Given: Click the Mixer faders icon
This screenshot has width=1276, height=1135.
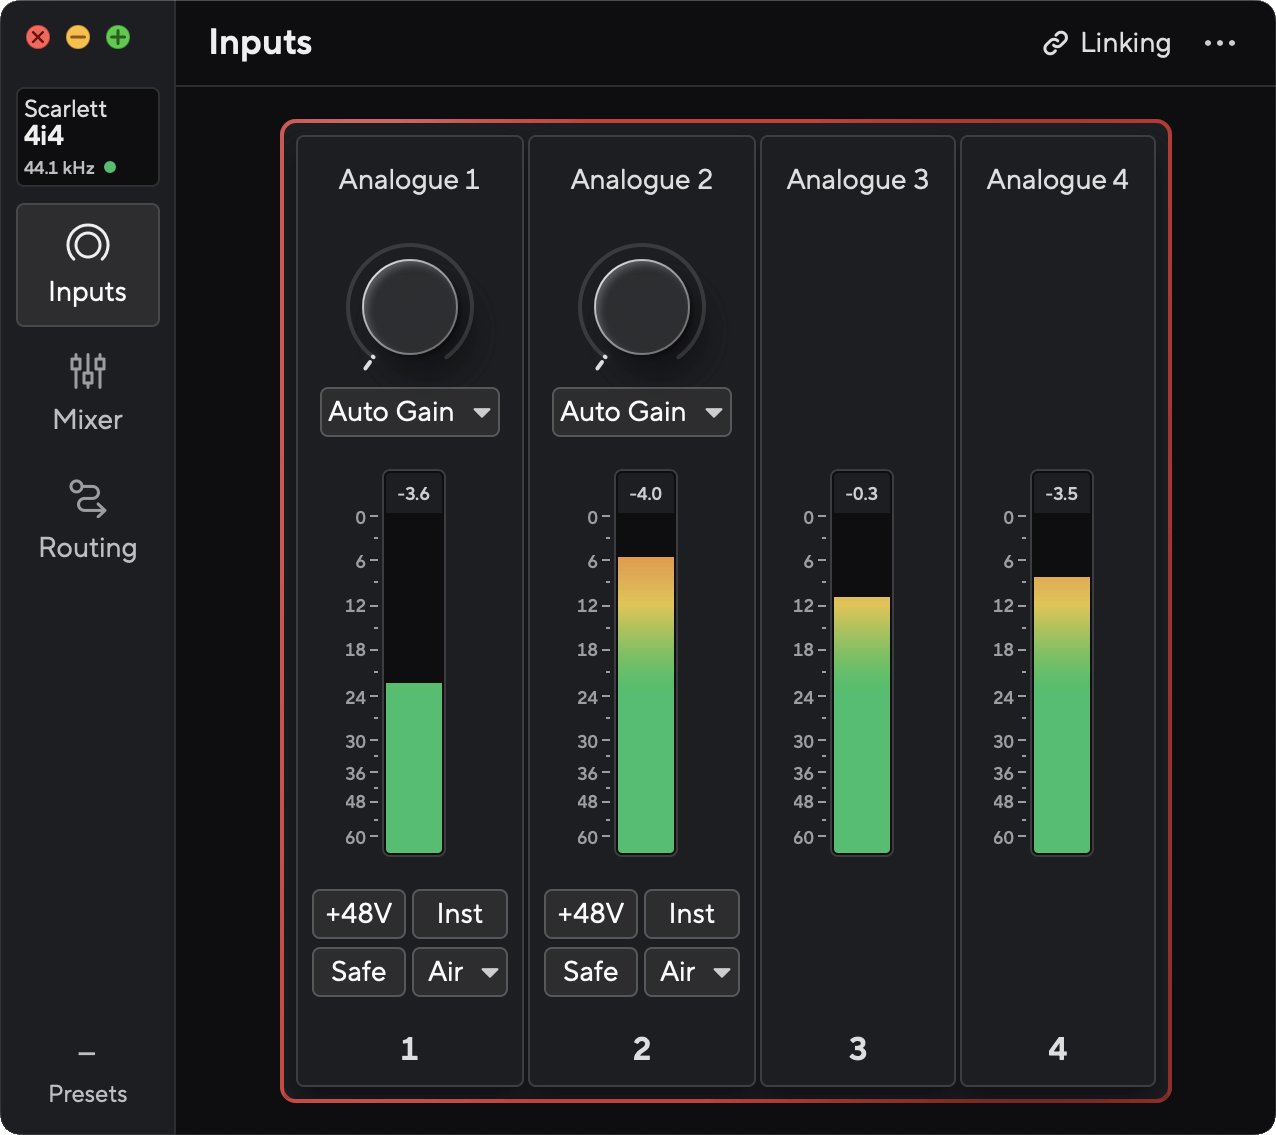Looking at the screenshot, I should pos(88,371).
